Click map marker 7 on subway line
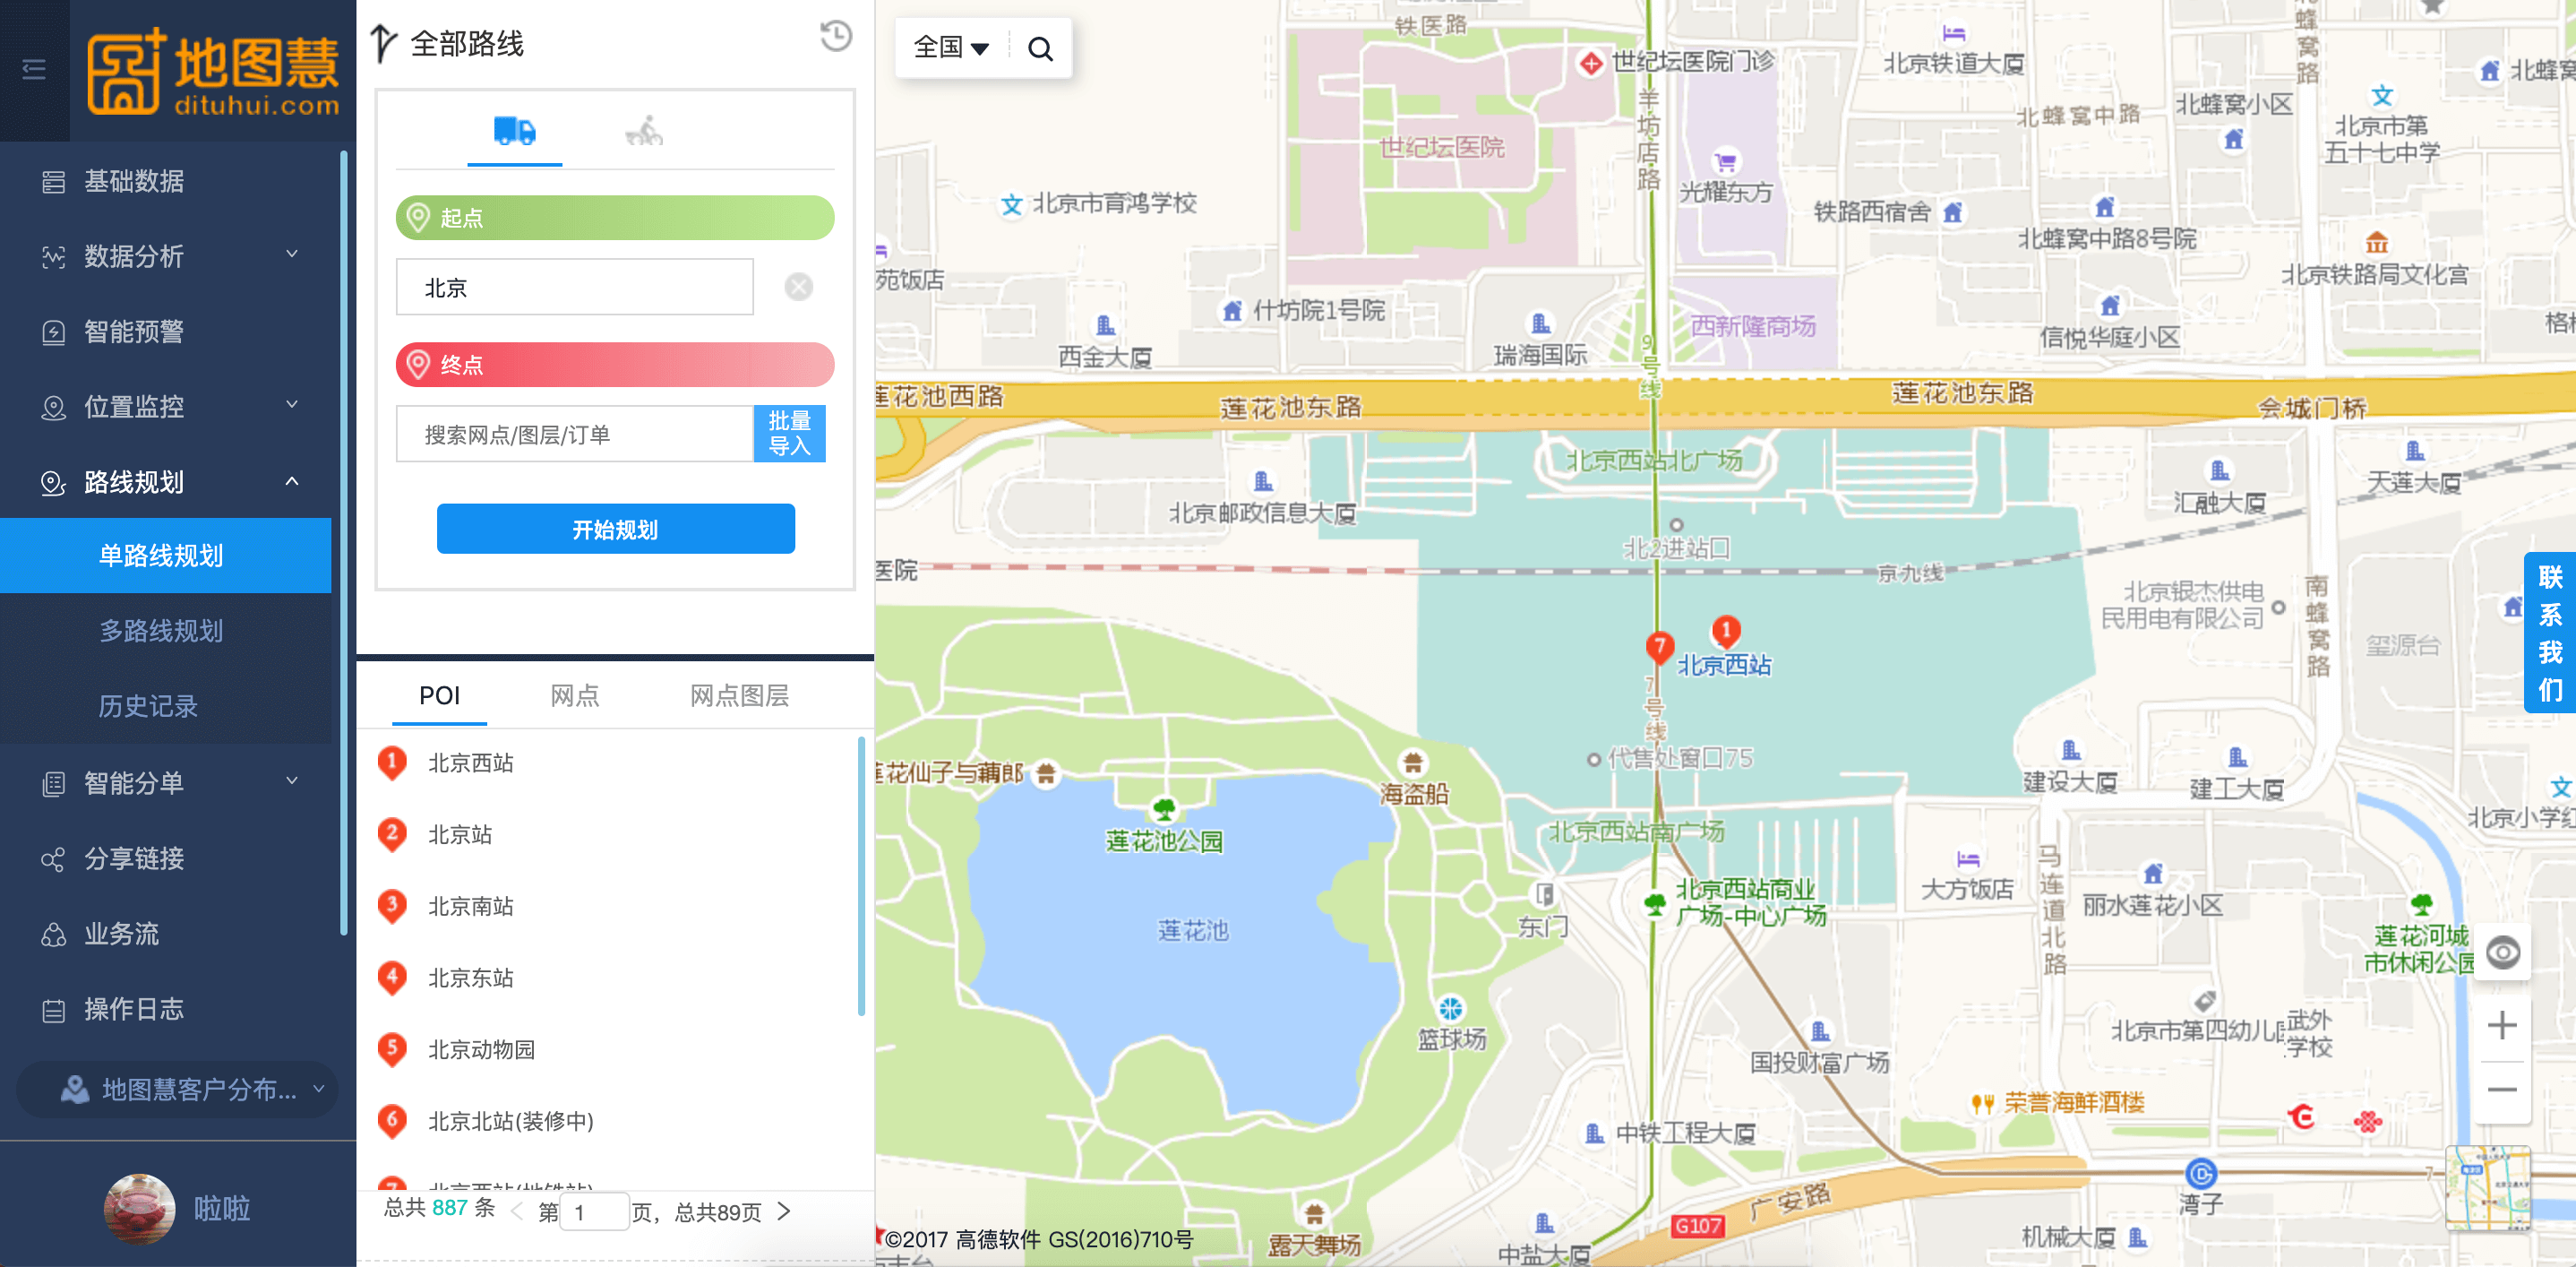Screen dimensions: 2576x1267 1660,648
